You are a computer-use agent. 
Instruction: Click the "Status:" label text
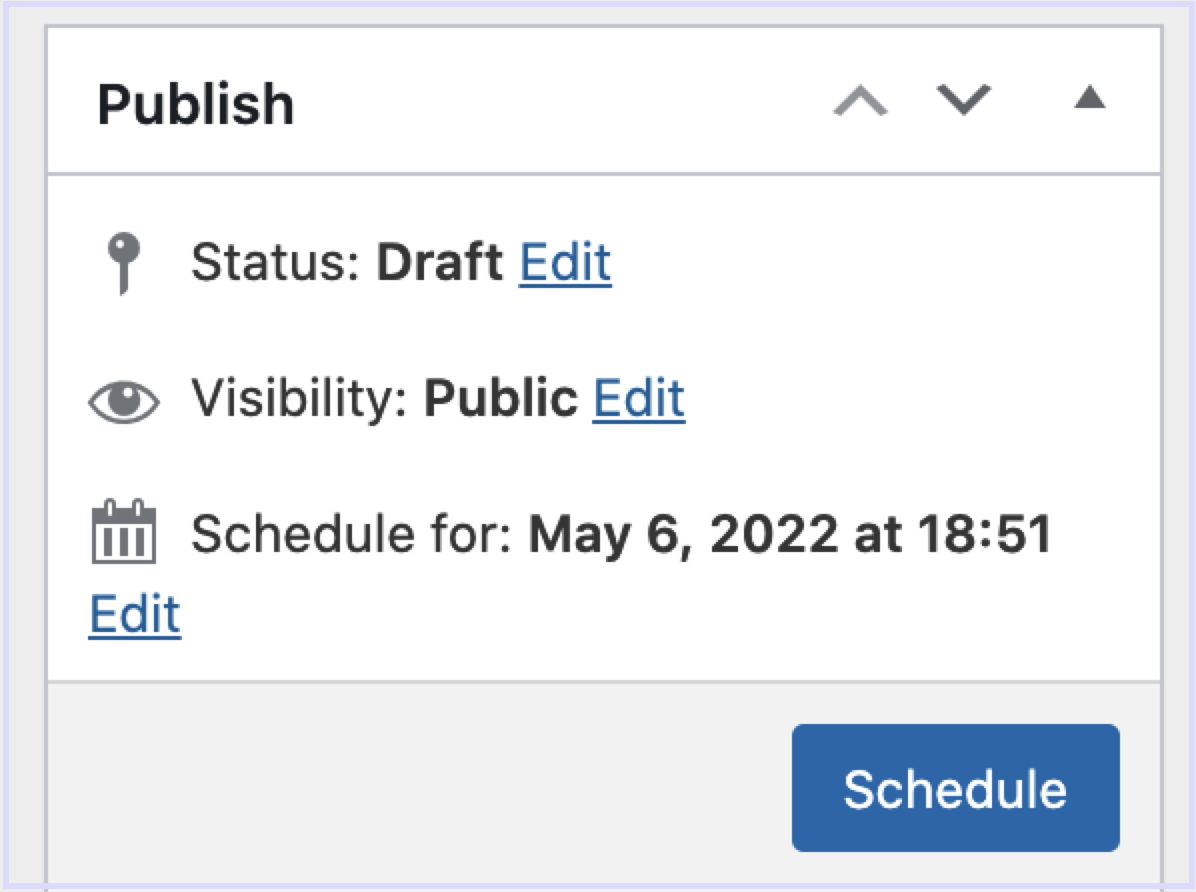tap(275, 262)
